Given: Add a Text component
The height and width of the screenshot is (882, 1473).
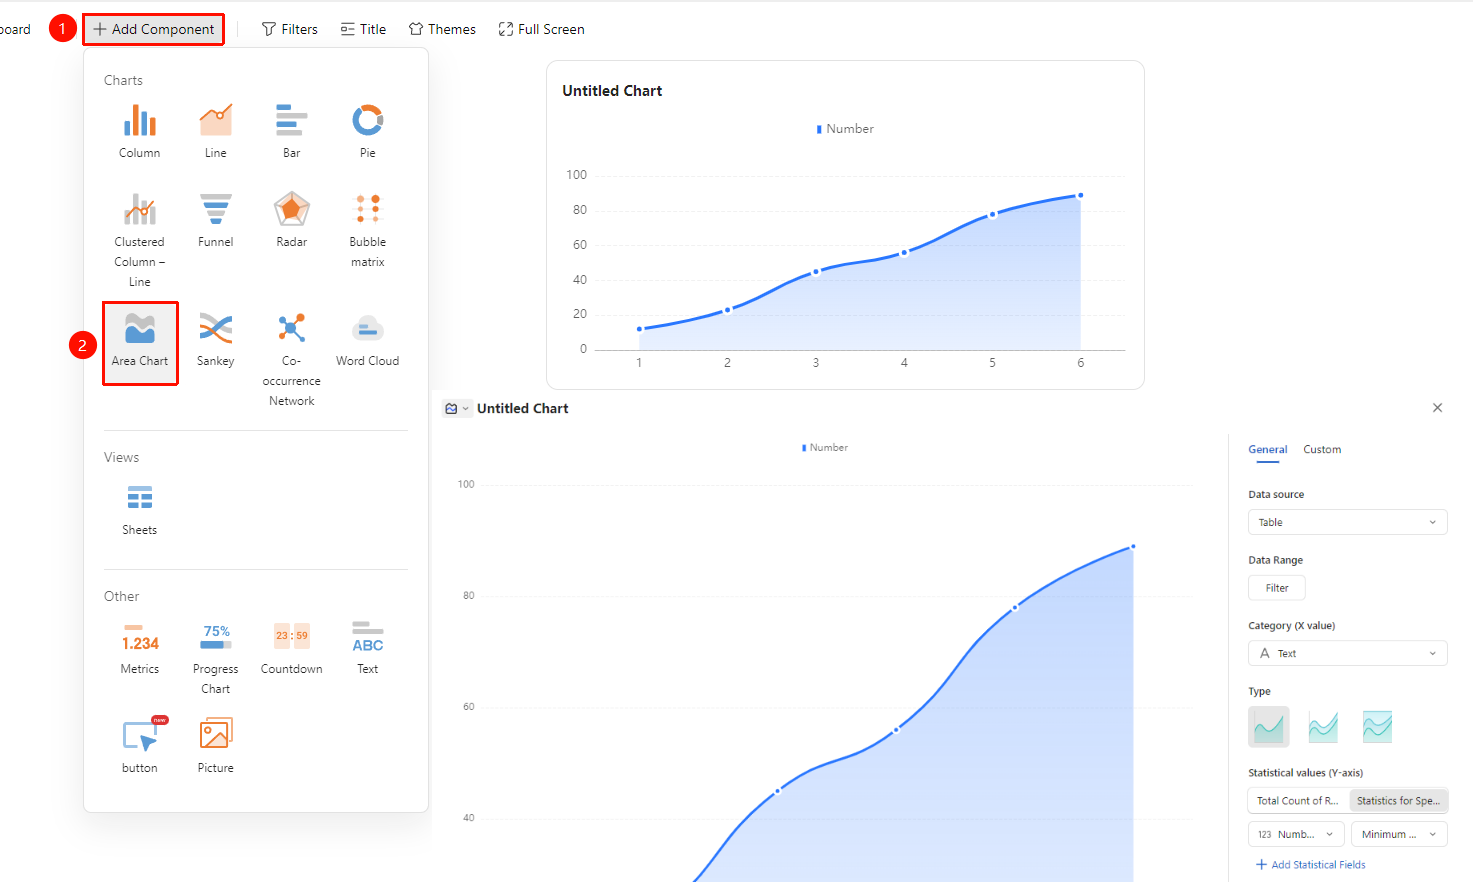Looking at the screenshot, I should pos(368,647).
